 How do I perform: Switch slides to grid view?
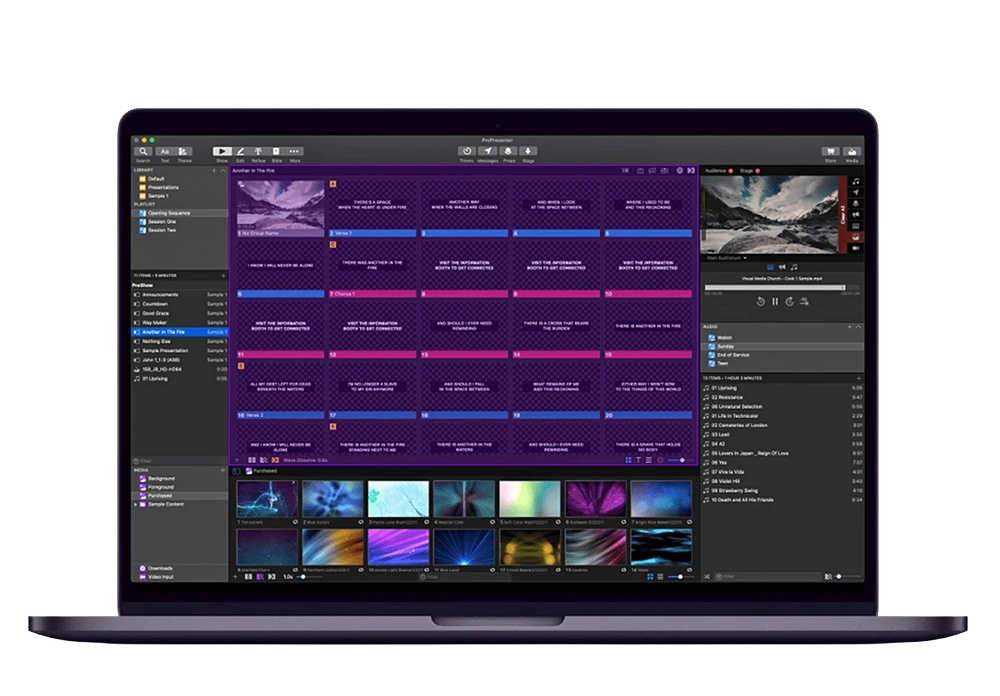coord(628,460)
